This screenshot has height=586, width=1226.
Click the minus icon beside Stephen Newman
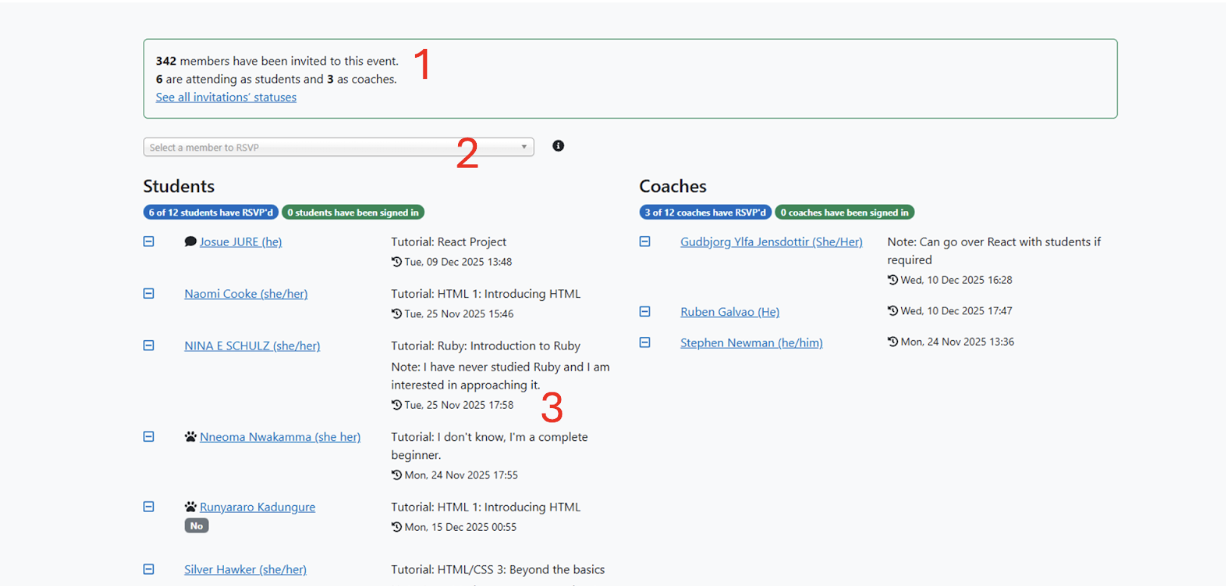point(645,343)
